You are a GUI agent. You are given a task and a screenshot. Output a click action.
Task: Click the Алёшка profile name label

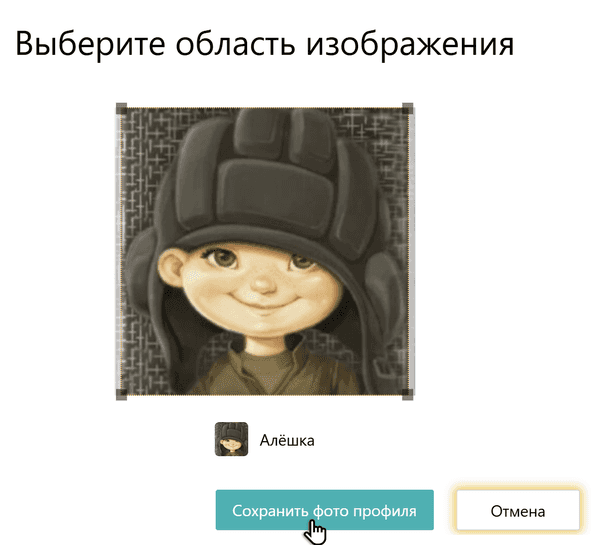[287, 440]
